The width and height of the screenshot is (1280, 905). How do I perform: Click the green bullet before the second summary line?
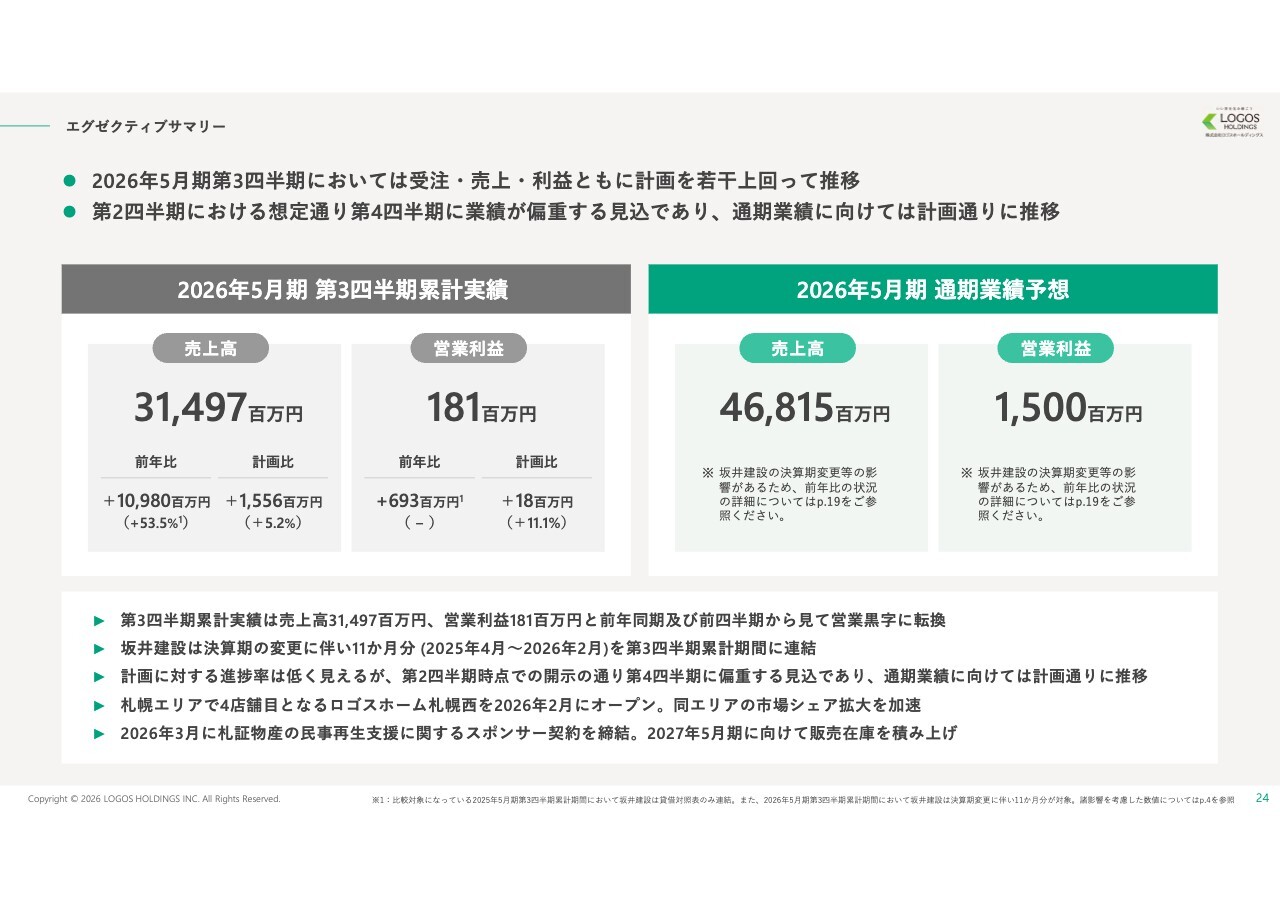[70, 212]
